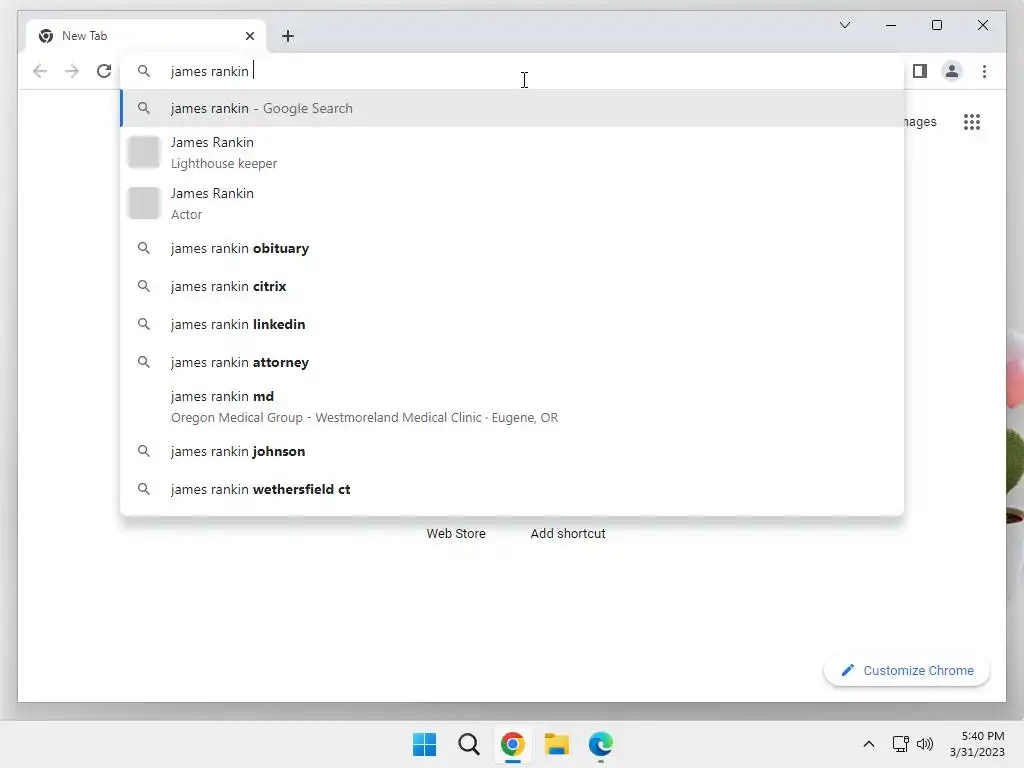Select 'james rankin md' Oregon Medical suggestion
1024x768 pixels.
pyautogui.click(x=513, y=407)
